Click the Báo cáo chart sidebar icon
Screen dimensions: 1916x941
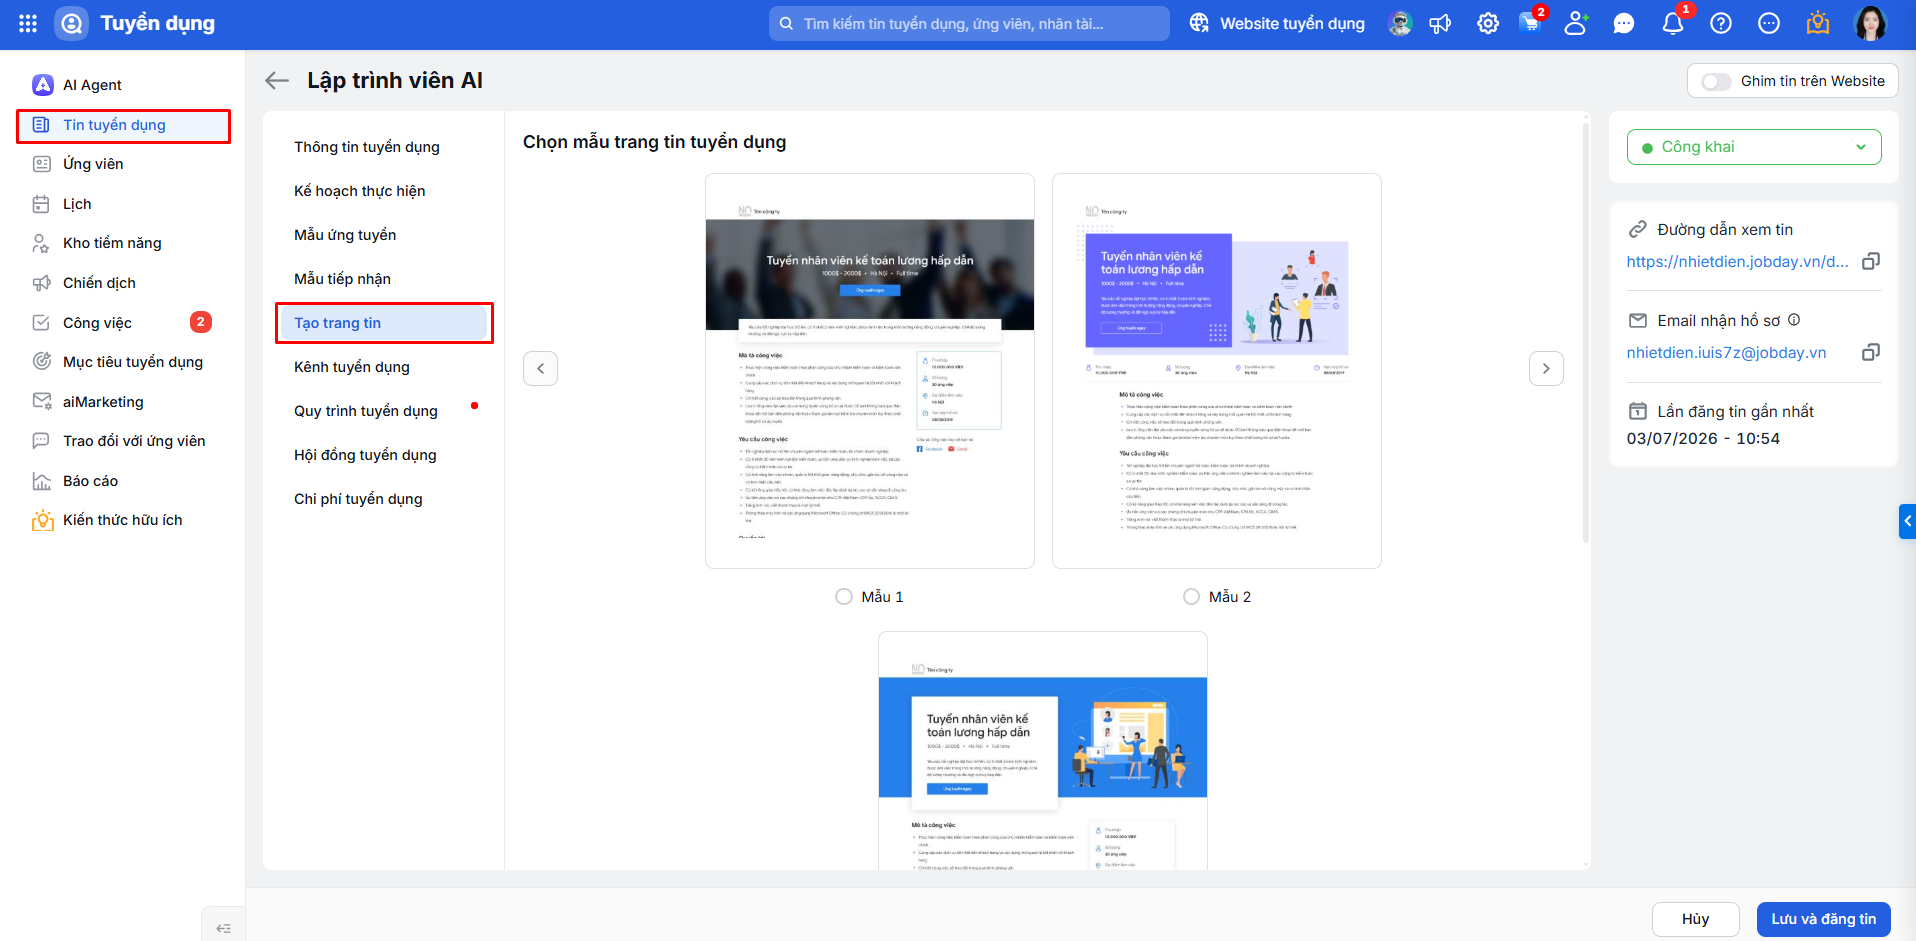(x=41, y=481)
